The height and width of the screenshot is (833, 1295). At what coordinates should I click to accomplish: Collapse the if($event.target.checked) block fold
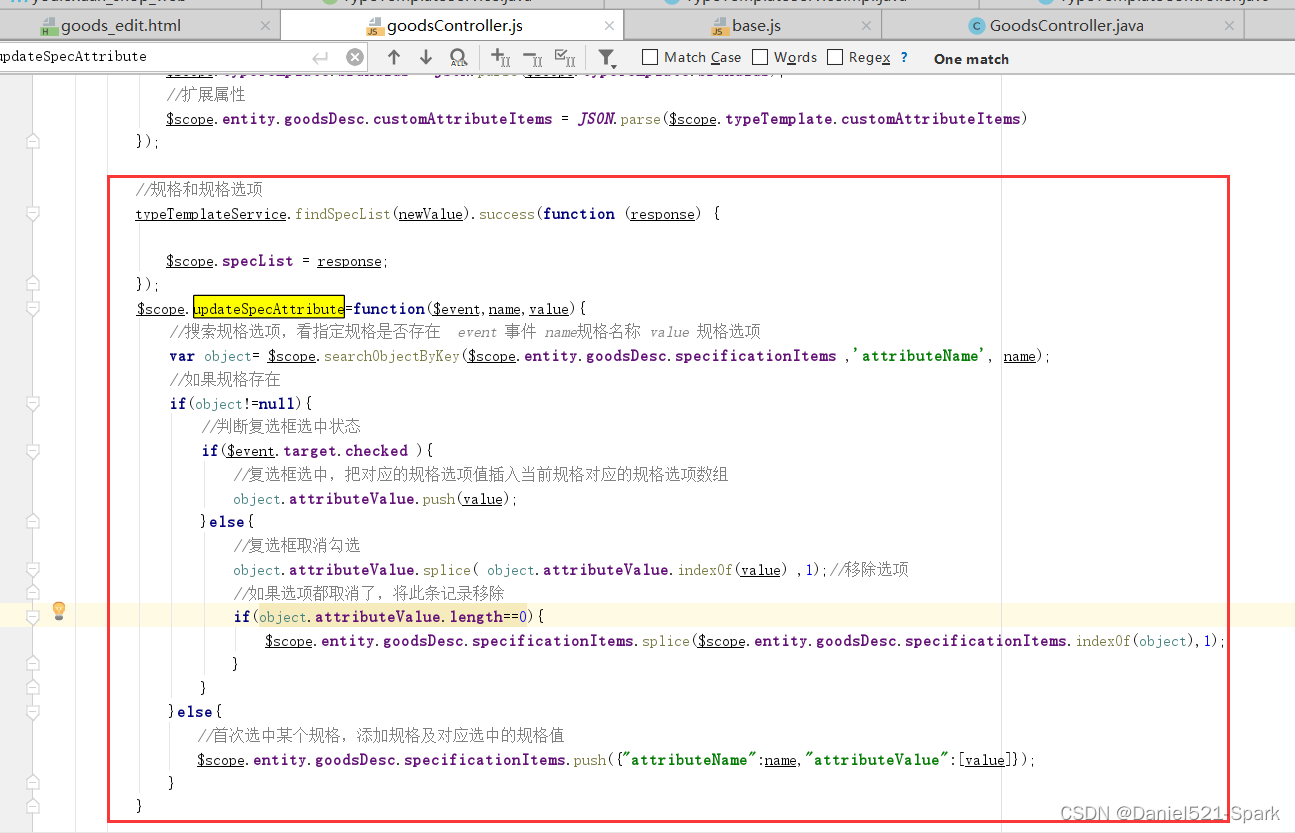(x=33, y=451)
